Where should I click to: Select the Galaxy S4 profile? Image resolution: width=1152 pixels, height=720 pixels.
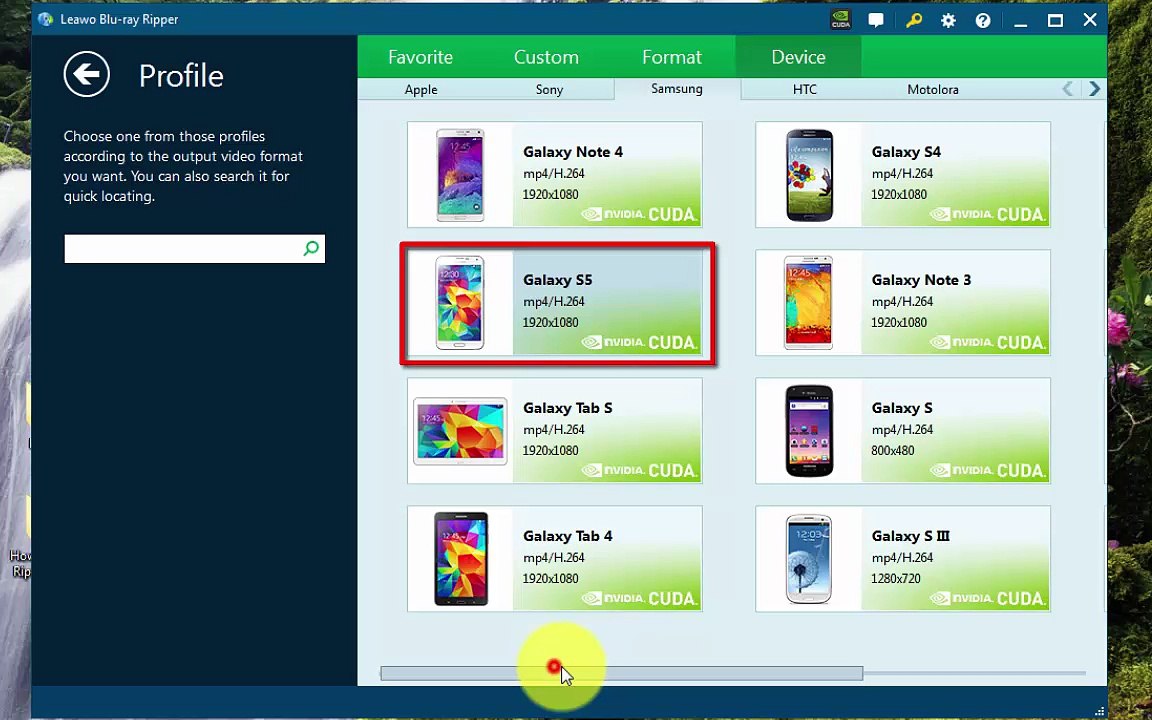[x=903, y=174]
